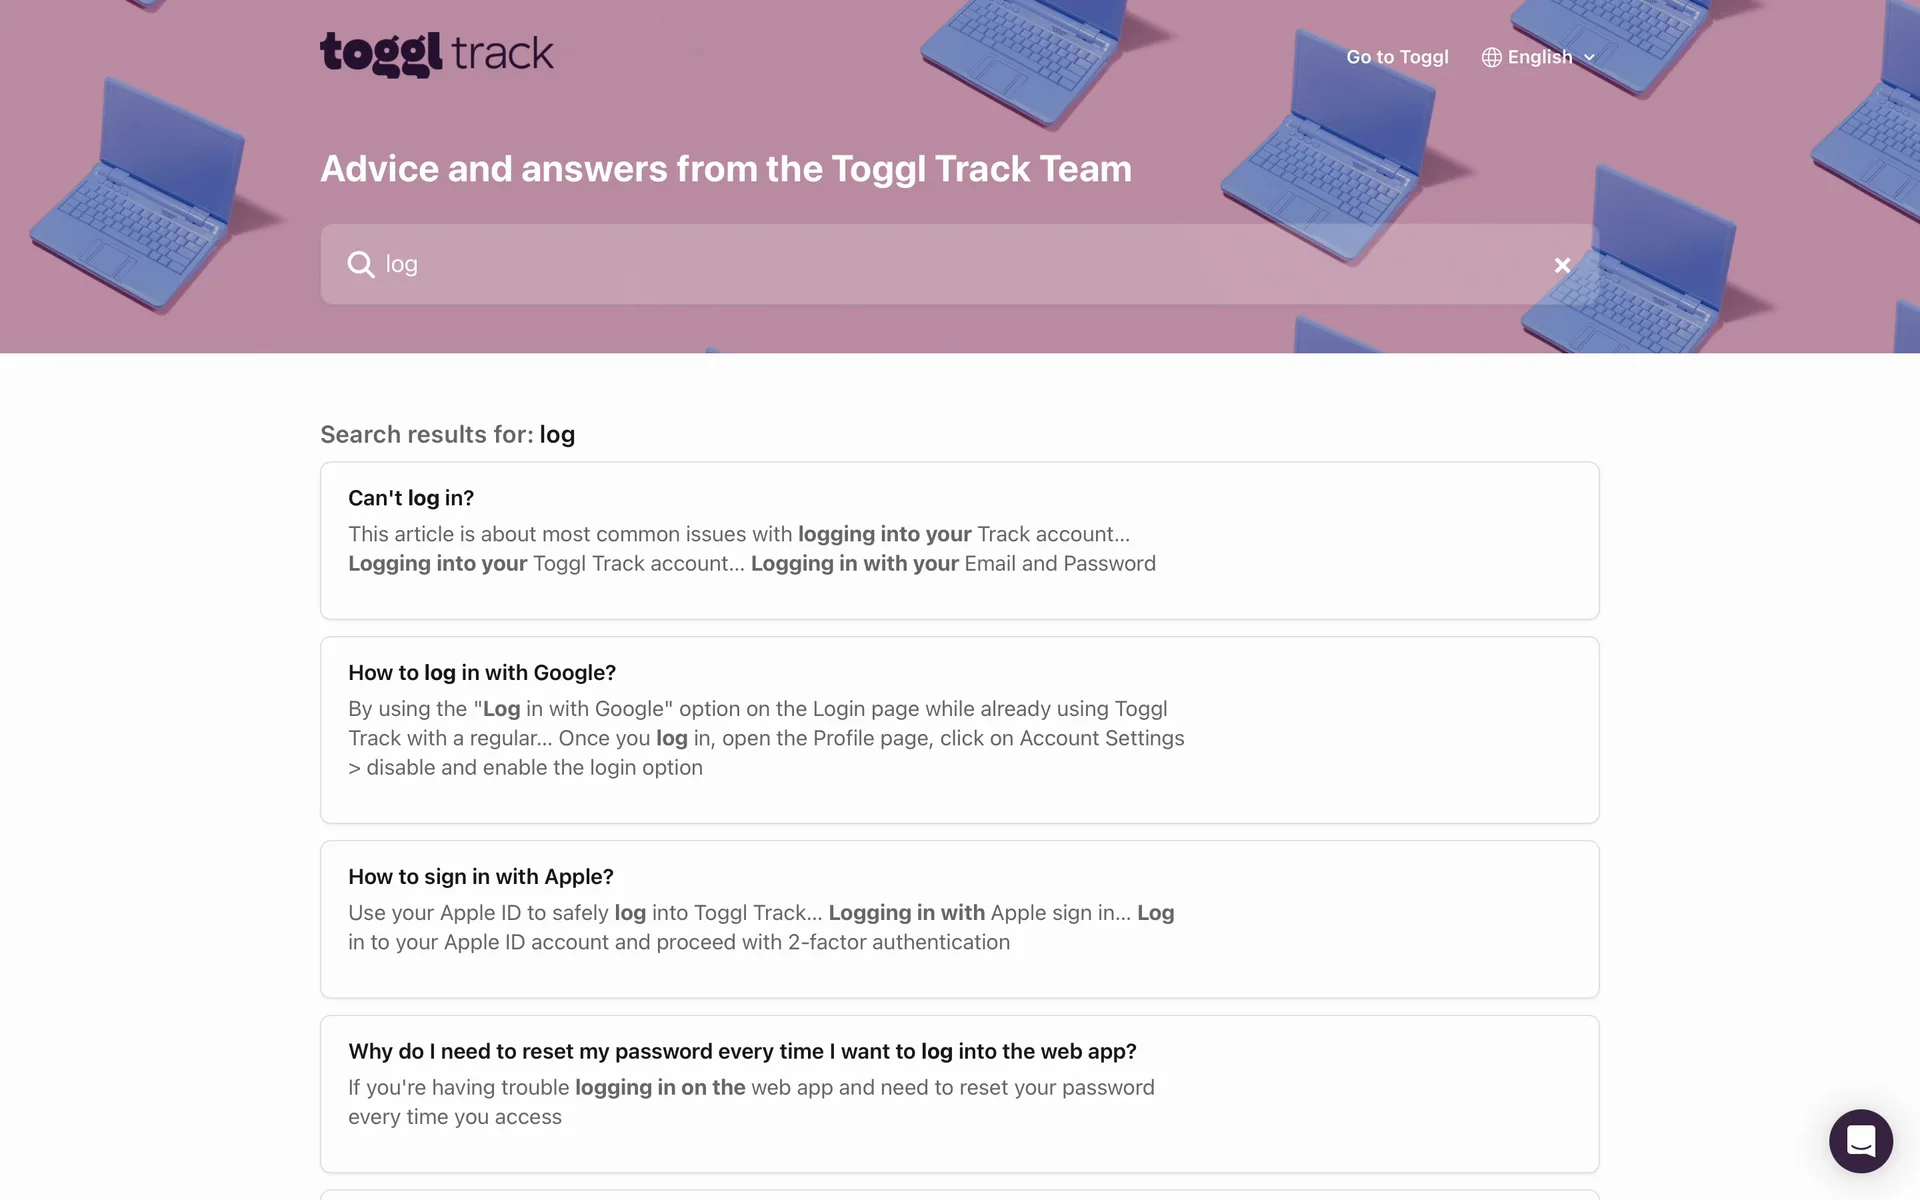Clear the search field with X
1920x1200 pixels.
click(1562, 265)
